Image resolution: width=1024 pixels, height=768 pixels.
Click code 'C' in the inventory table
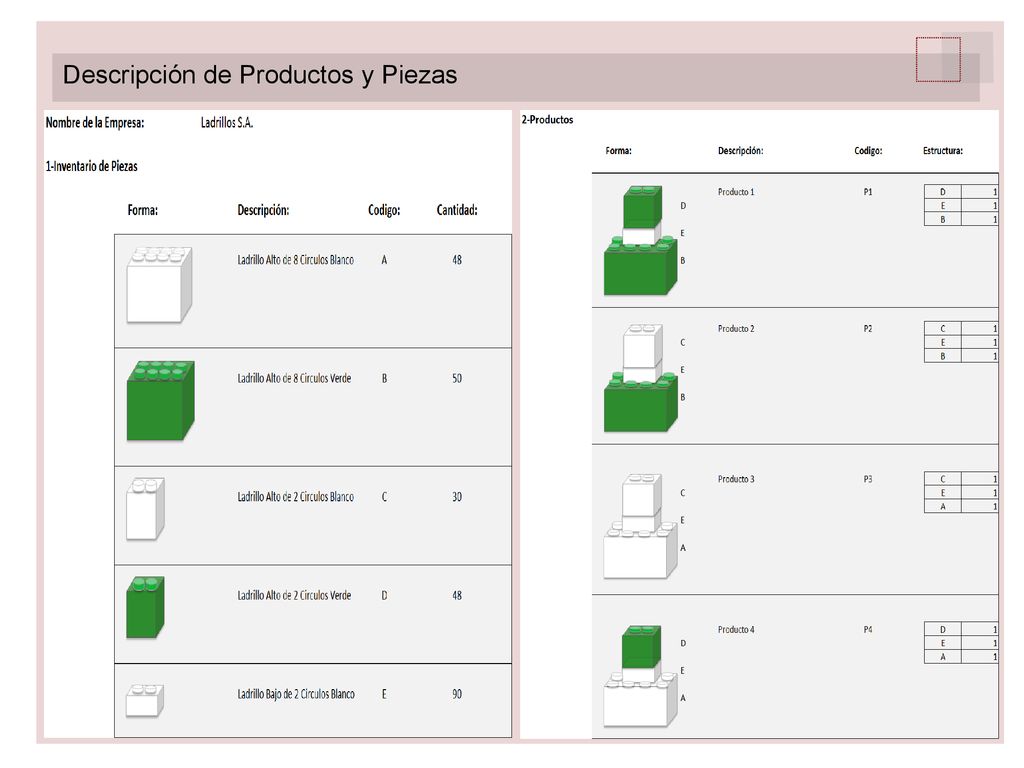tap(384, 497)
